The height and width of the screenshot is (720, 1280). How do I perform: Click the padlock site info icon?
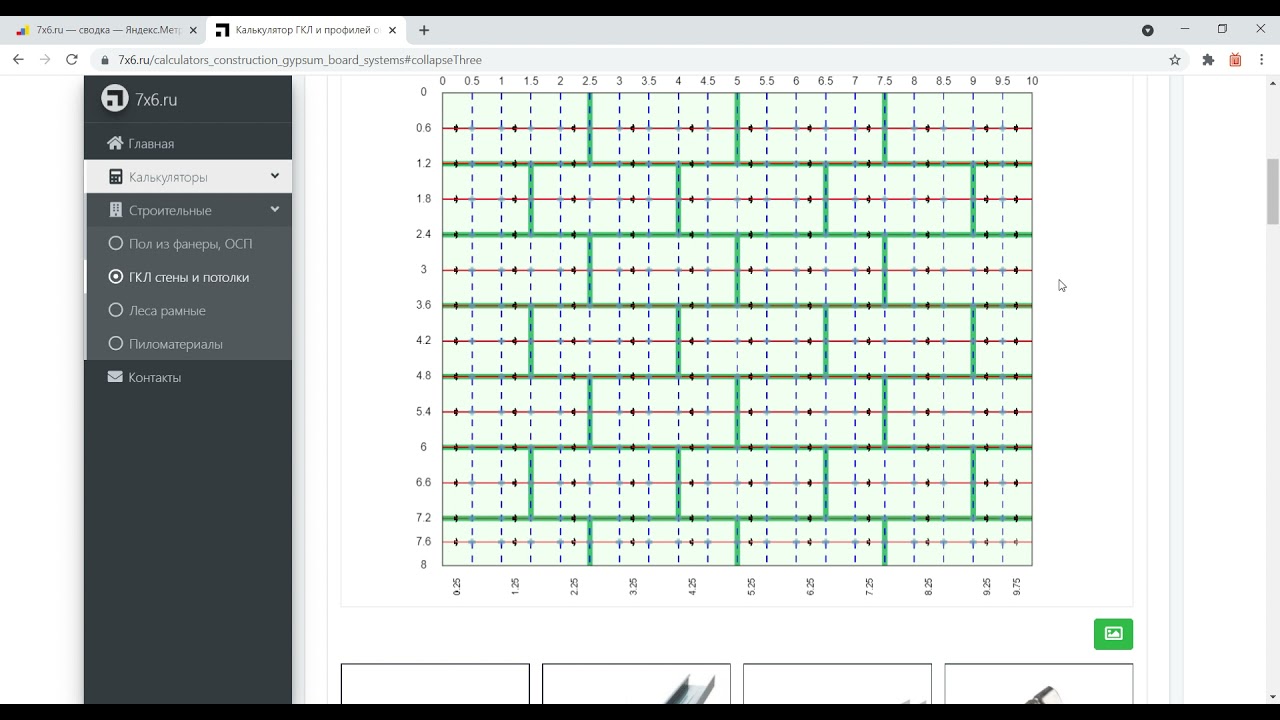tap(105, 60)
